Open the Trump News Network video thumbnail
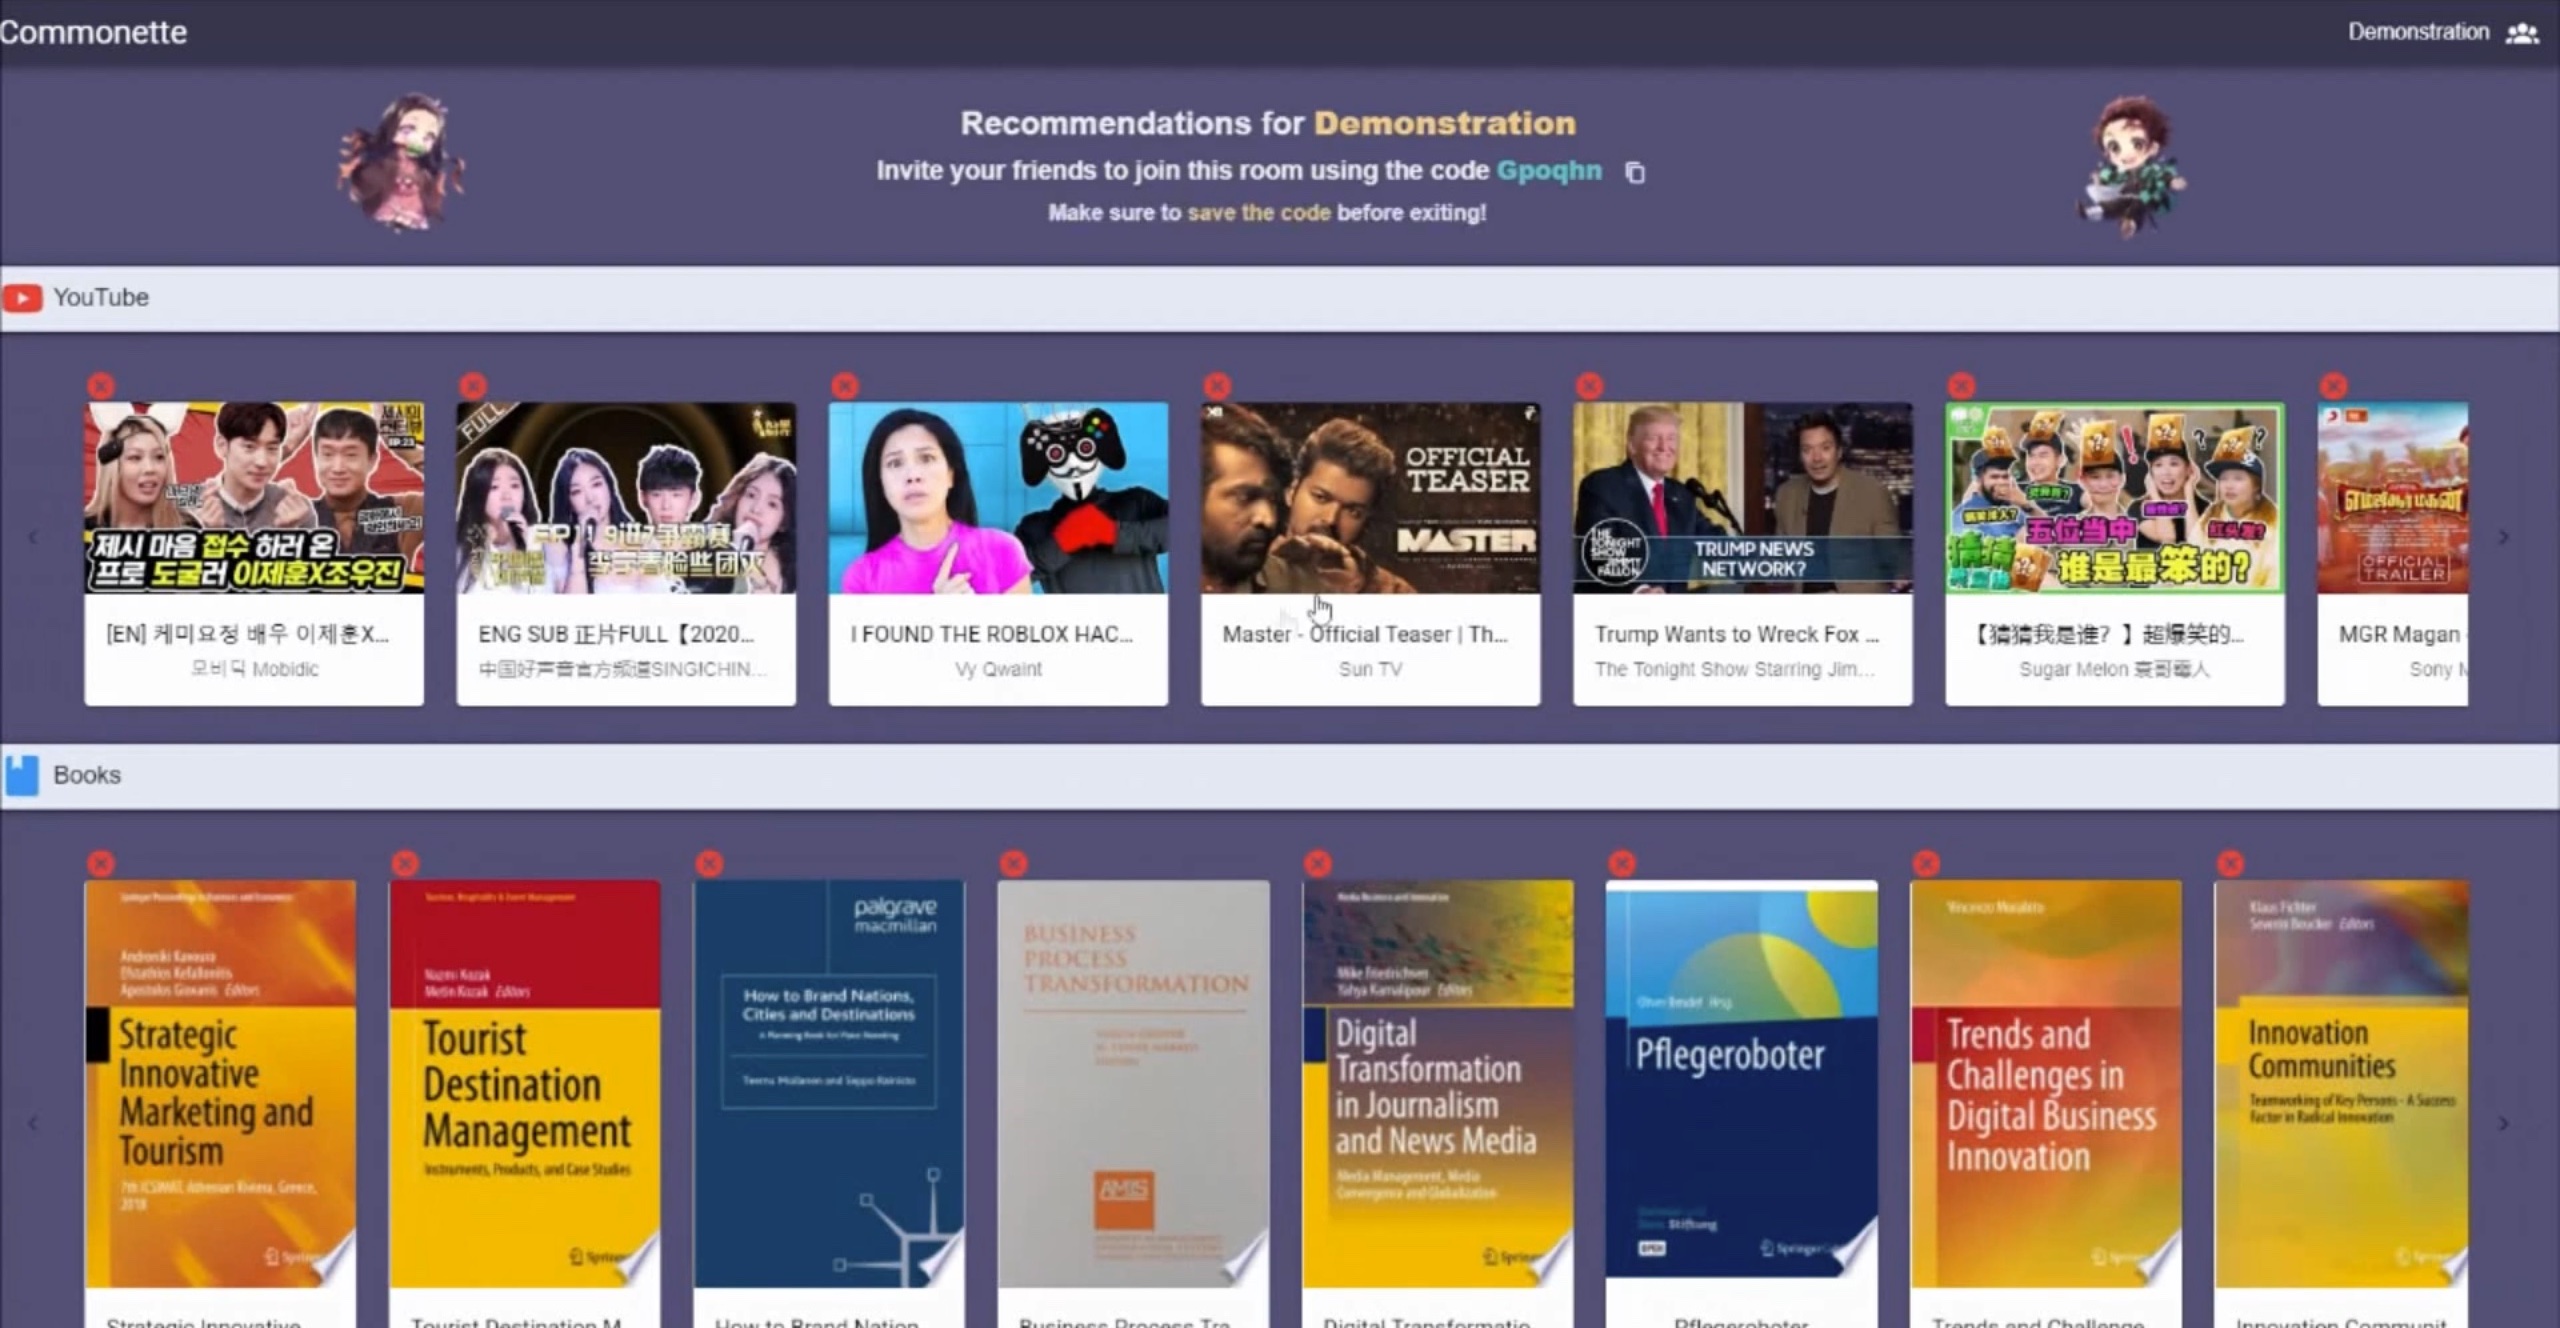The image size is (2560, 1328). tap(1742, 498)
